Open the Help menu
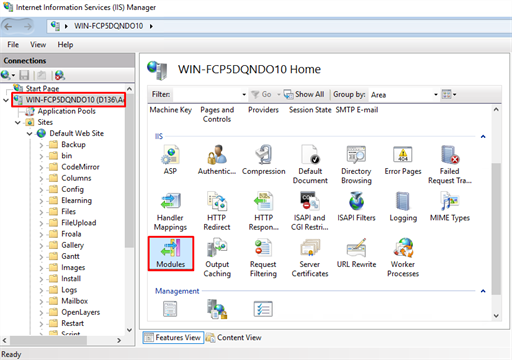This screenshot has height=360, width=512. pyautogui.click(x=65, y=45)
